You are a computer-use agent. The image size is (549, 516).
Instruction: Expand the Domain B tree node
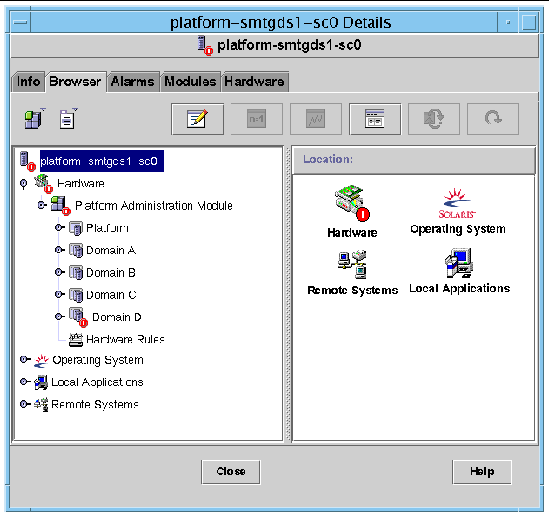click(x=60, y=272)
